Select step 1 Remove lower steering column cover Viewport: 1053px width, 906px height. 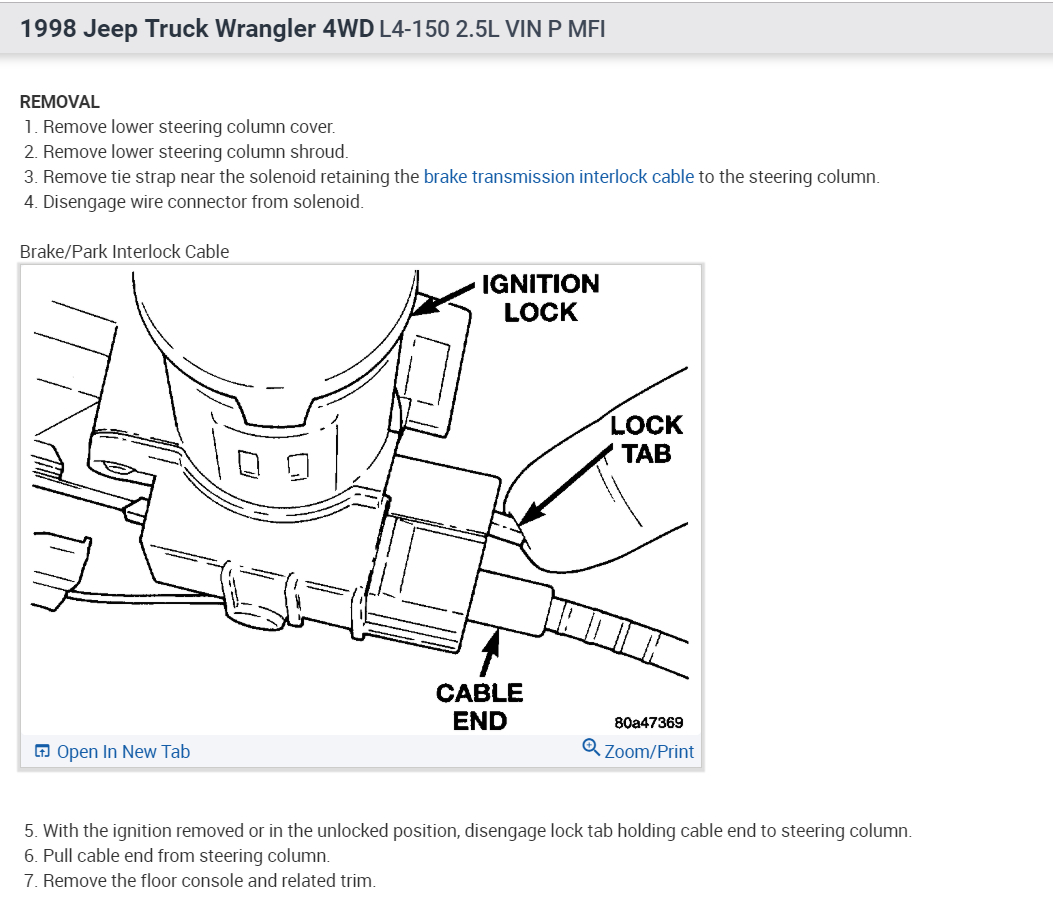click(179, 127)
